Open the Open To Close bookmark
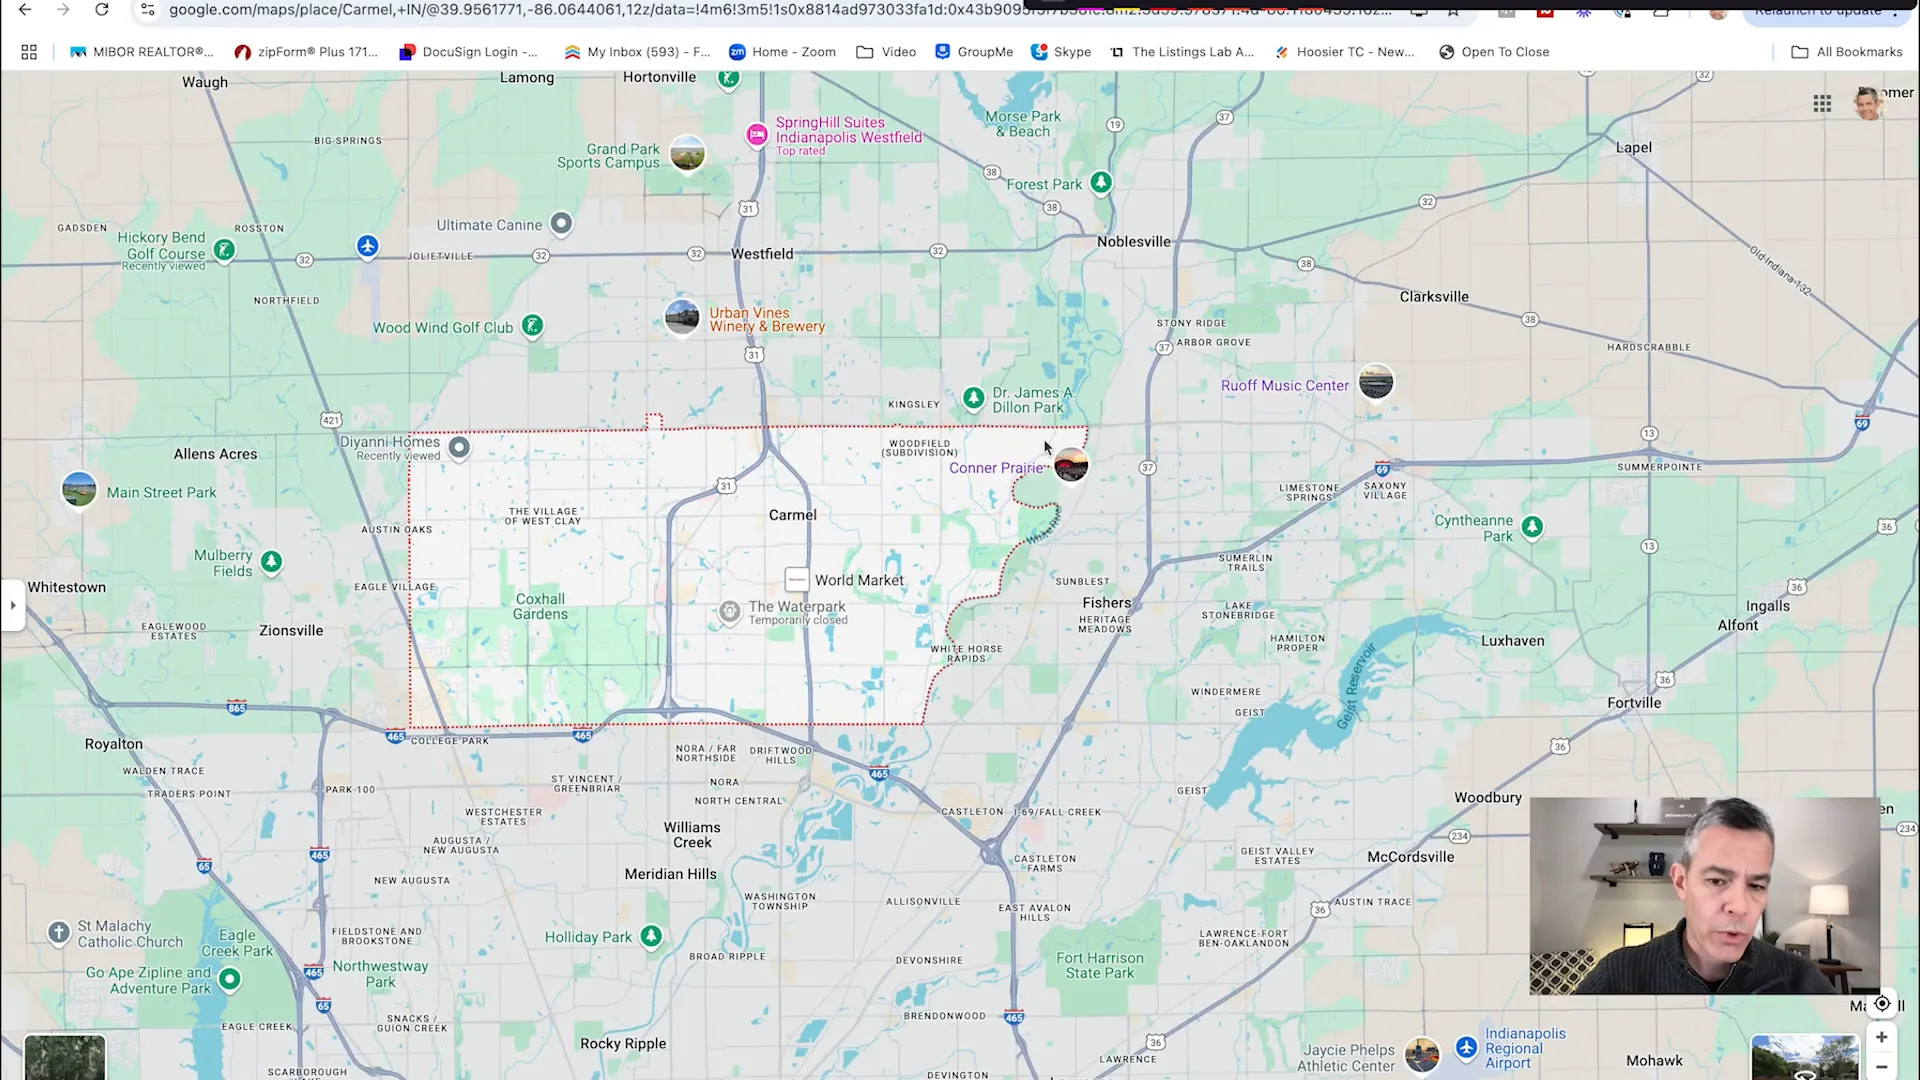 tap(1494, 52)
